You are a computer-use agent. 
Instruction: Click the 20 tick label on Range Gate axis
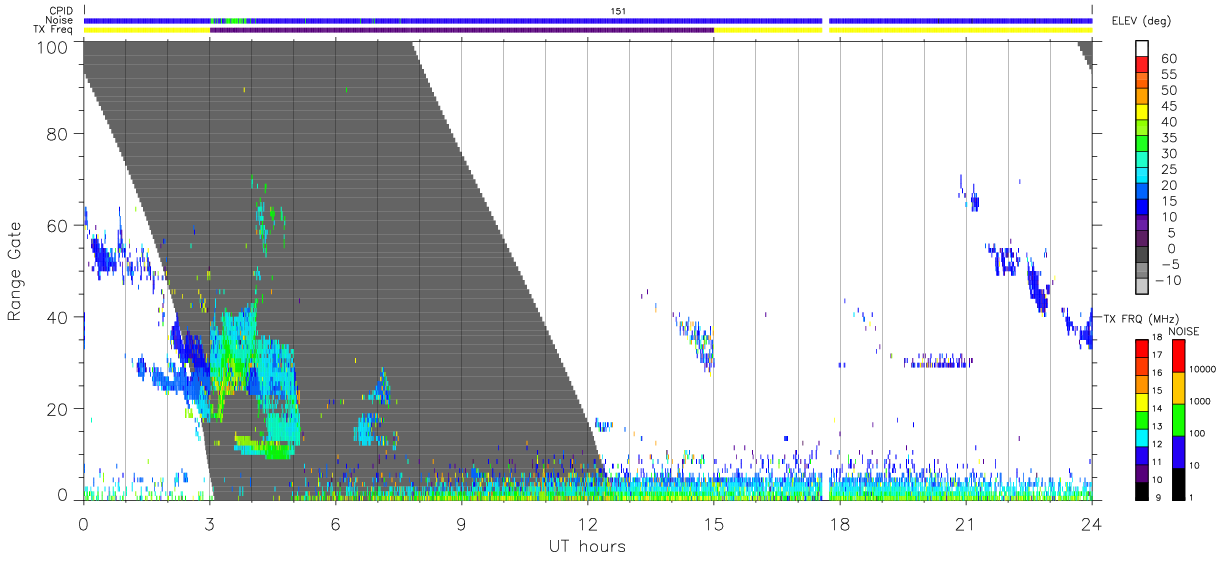pyautogui.click(x=57, y=409)
